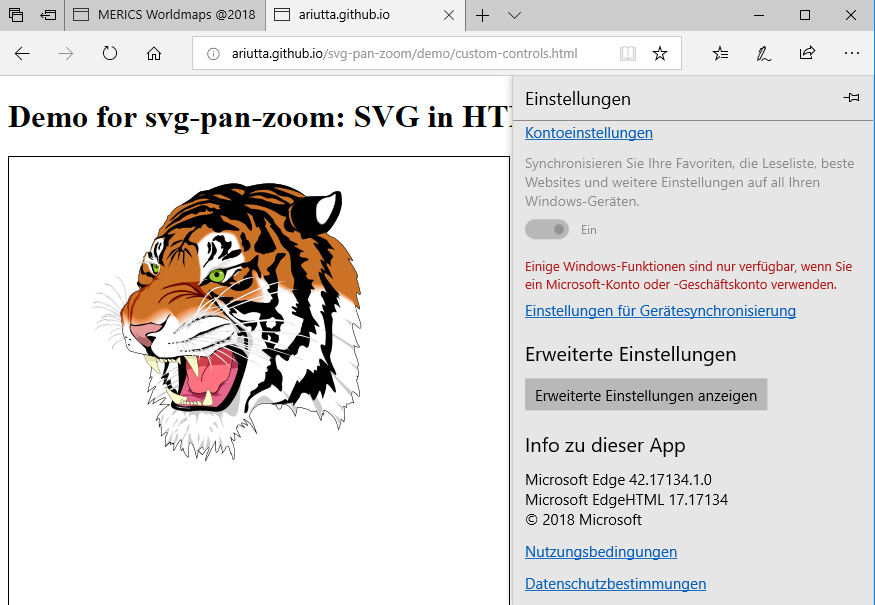Viewport: 875px width, 605px height.
Task: Disable the sync toggle set to Ein
Action: click(x=546, y=229)
